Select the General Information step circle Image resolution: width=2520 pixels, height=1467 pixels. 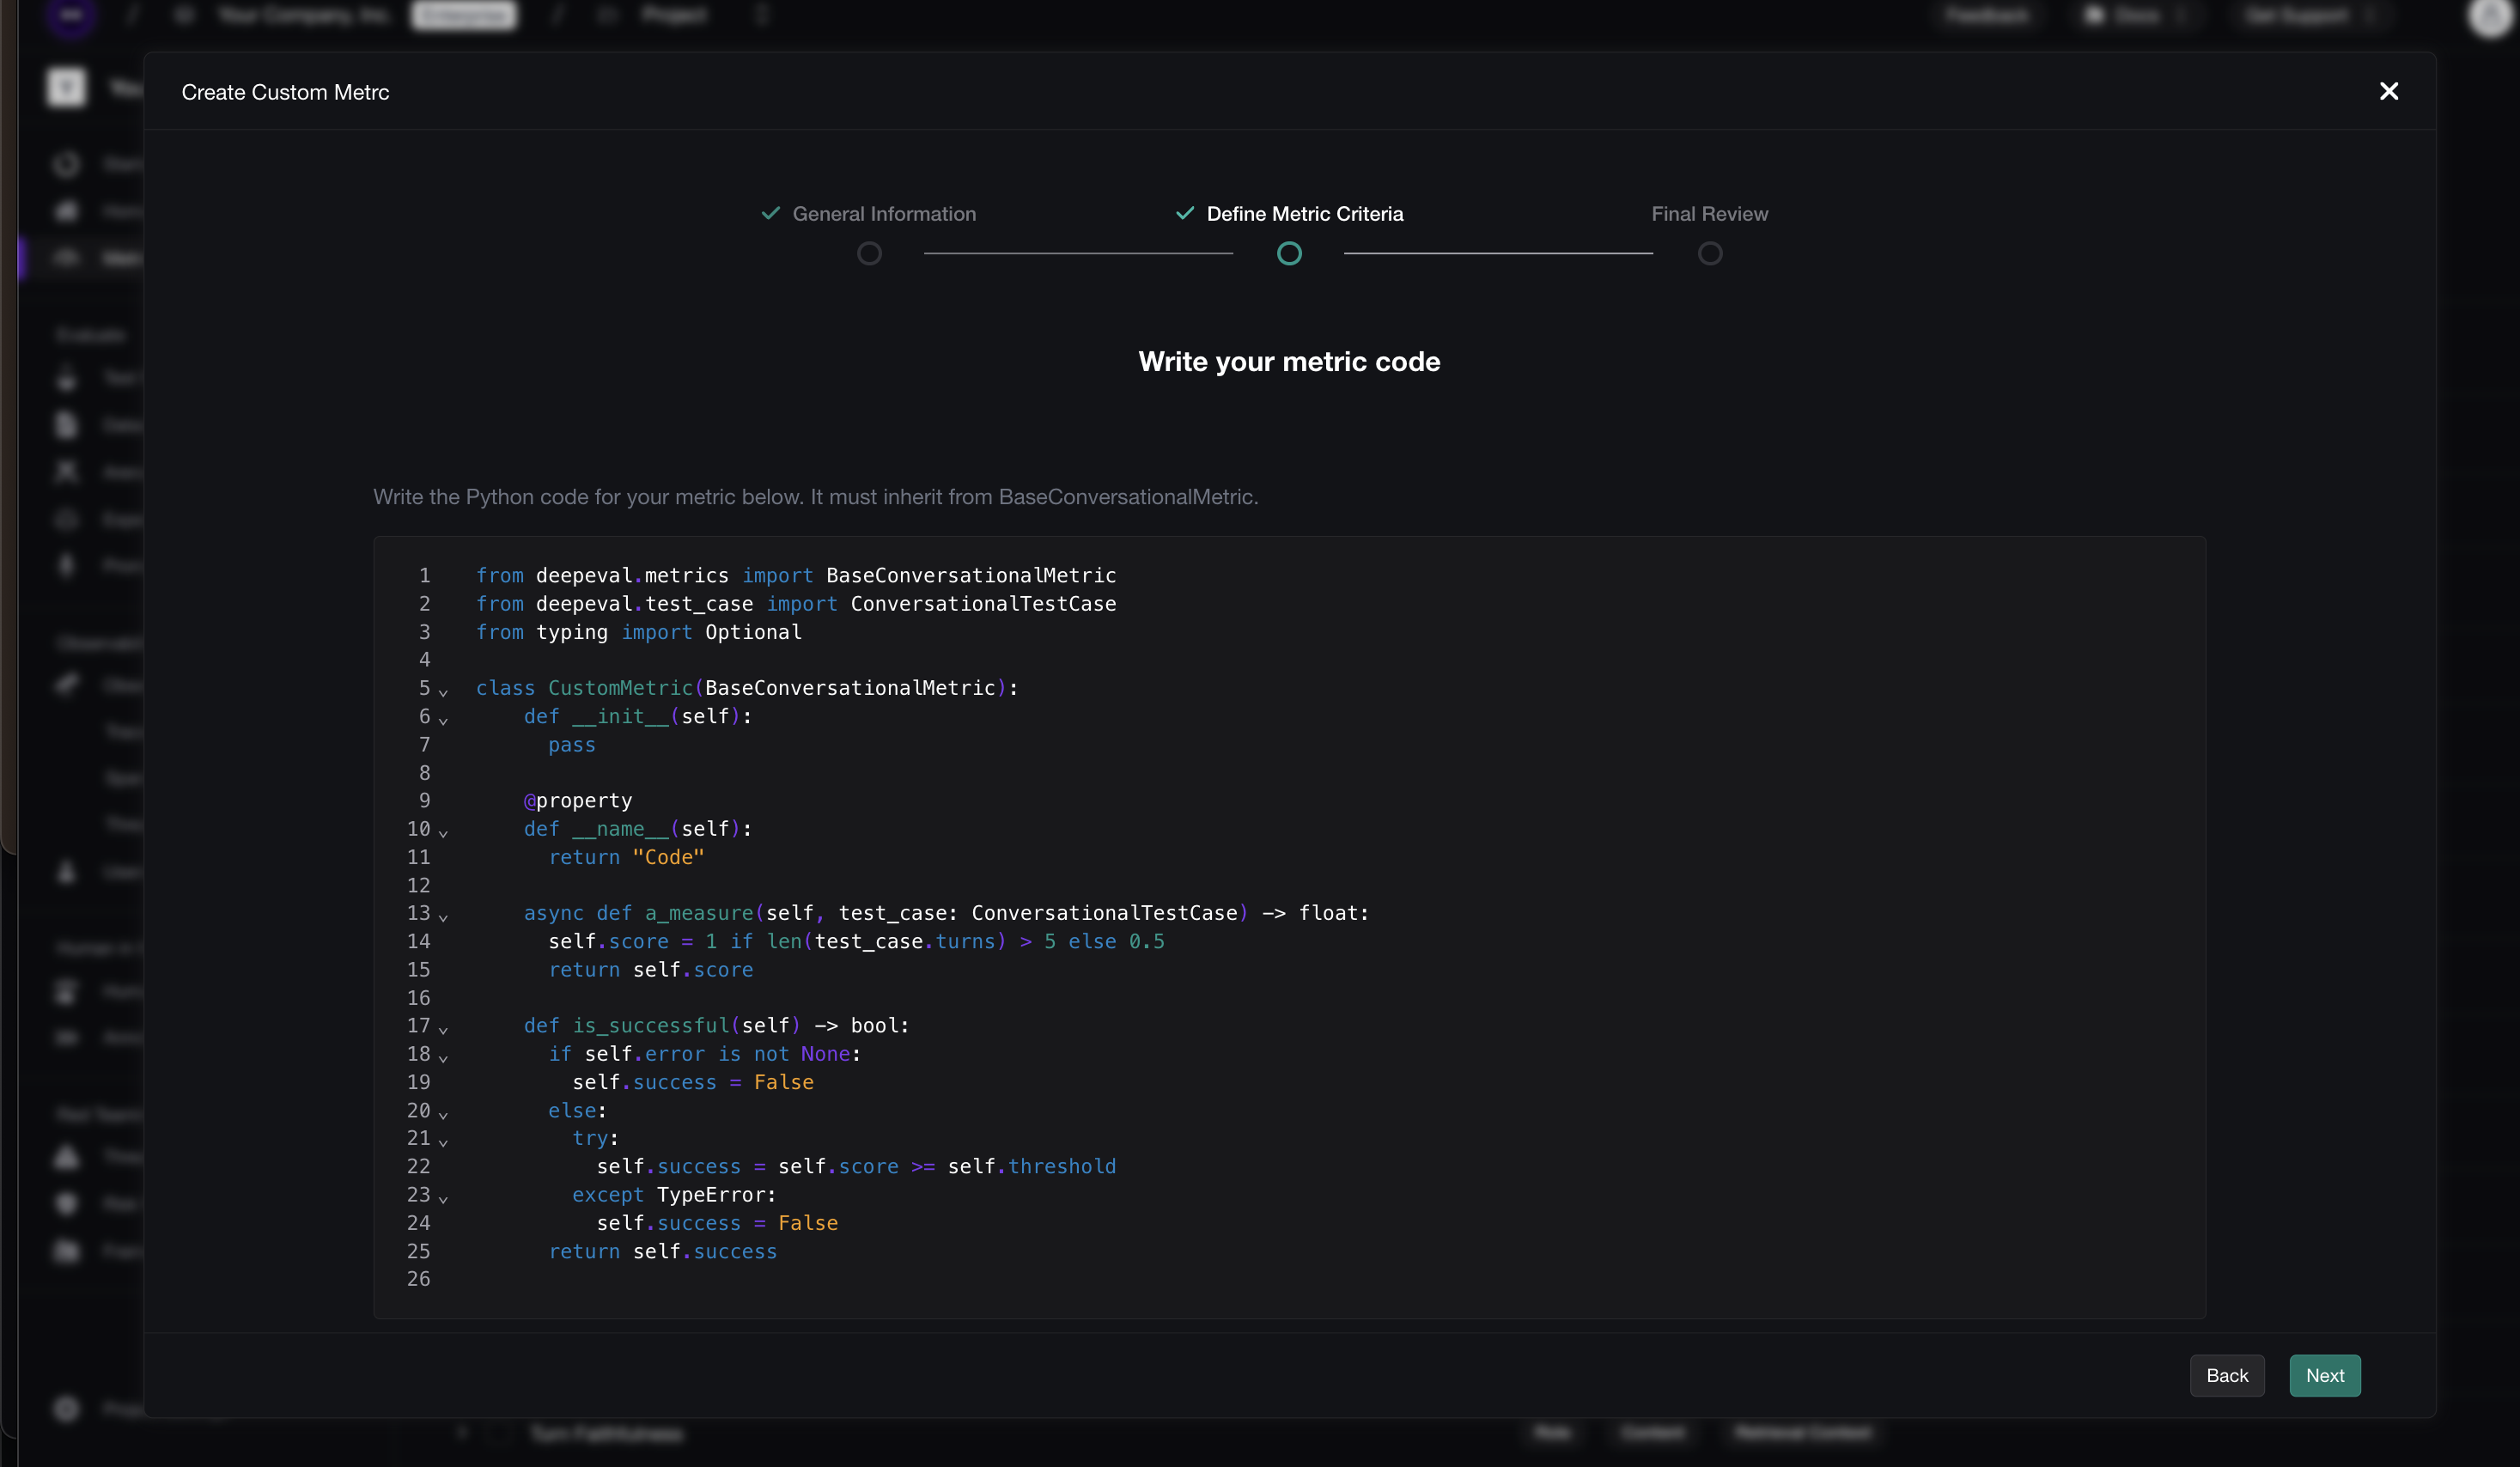click(869, 254)
